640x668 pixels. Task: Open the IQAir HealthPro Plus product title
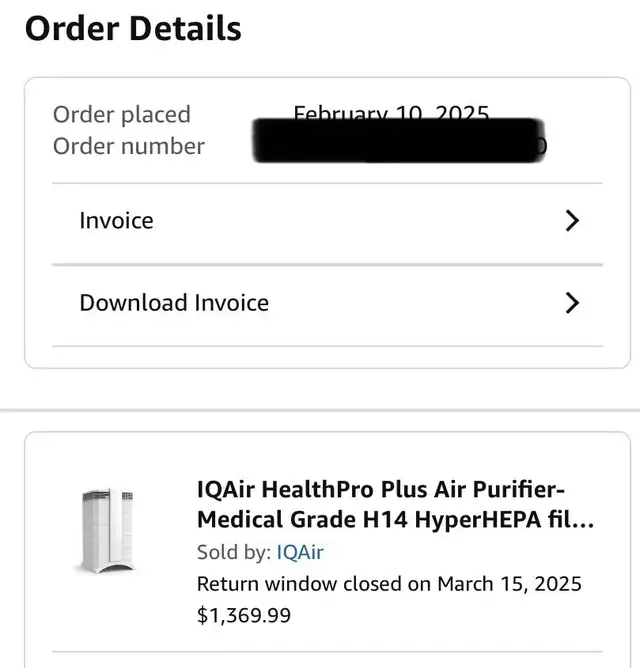coord(395,504)
